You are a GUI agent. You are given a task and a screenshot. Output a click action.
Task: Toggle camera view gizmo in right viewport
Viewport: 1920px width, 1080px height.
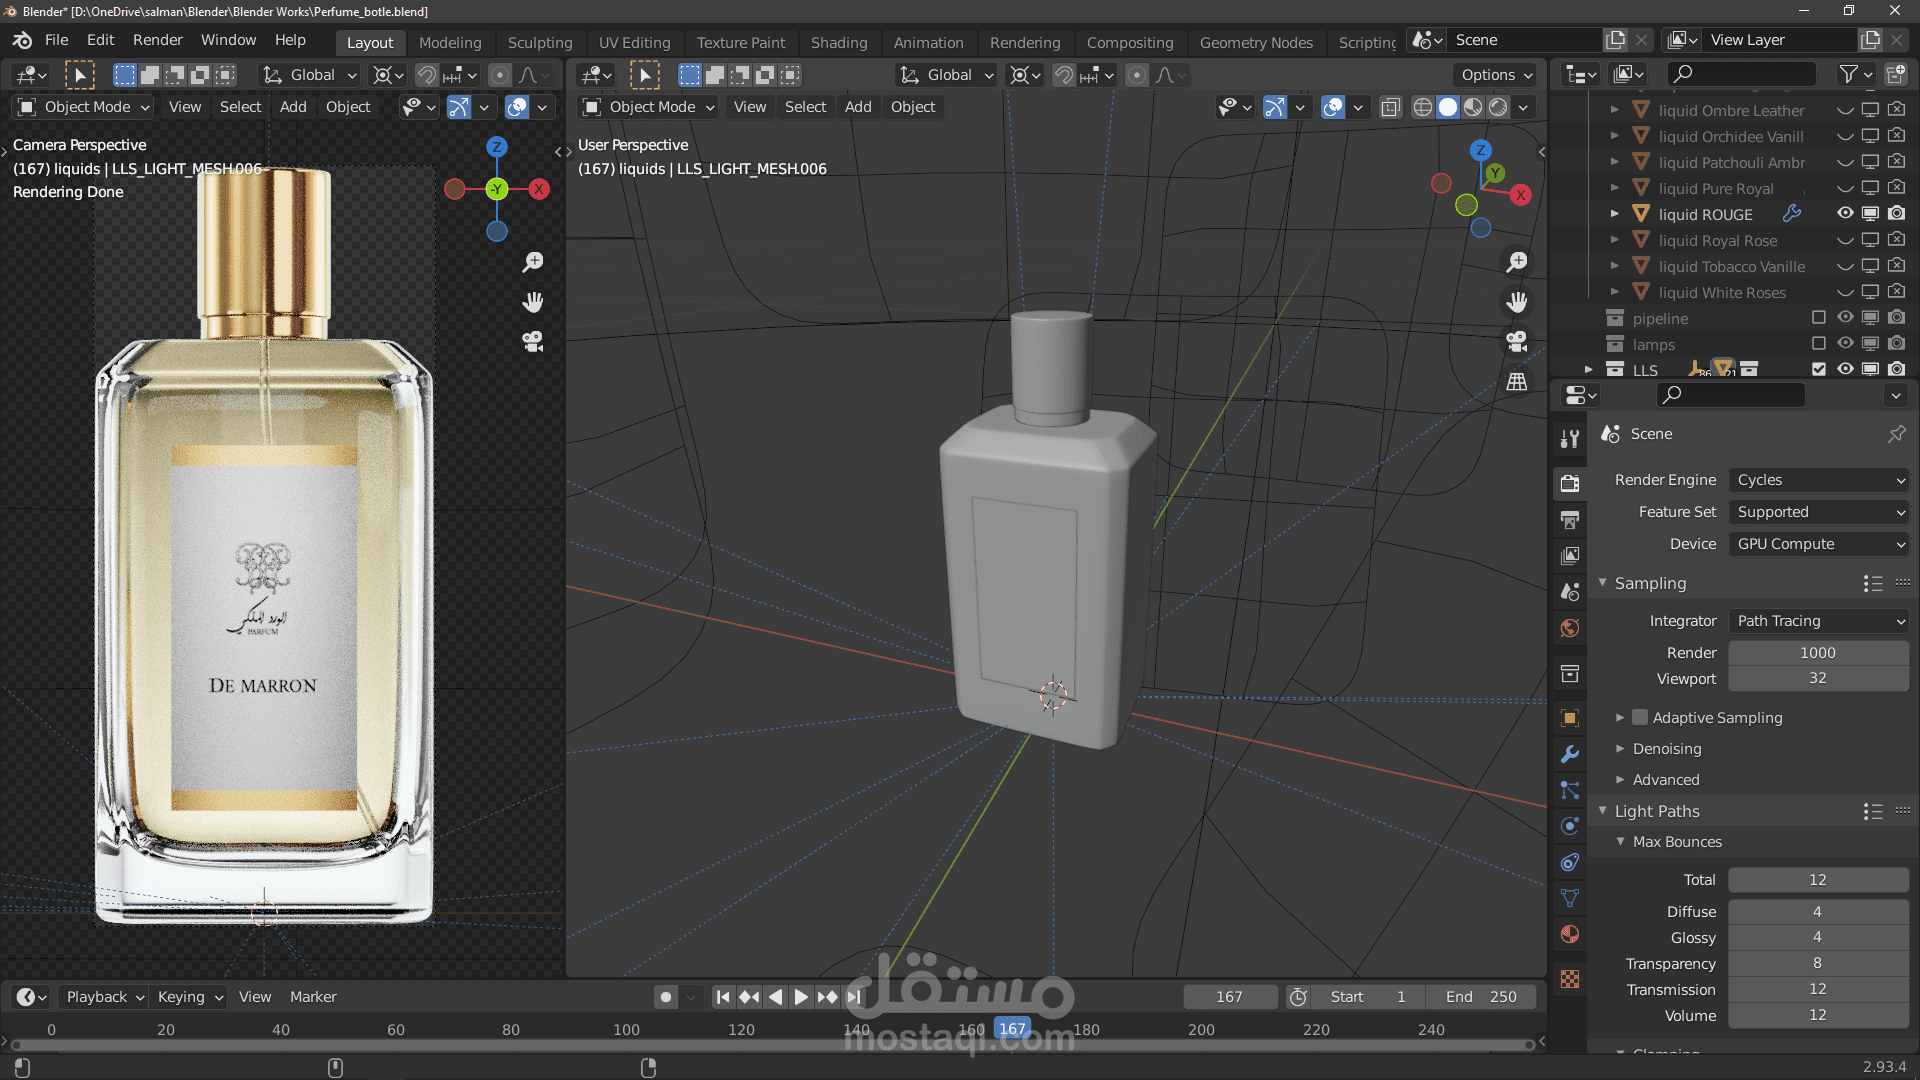click(x=1517, y=342)
